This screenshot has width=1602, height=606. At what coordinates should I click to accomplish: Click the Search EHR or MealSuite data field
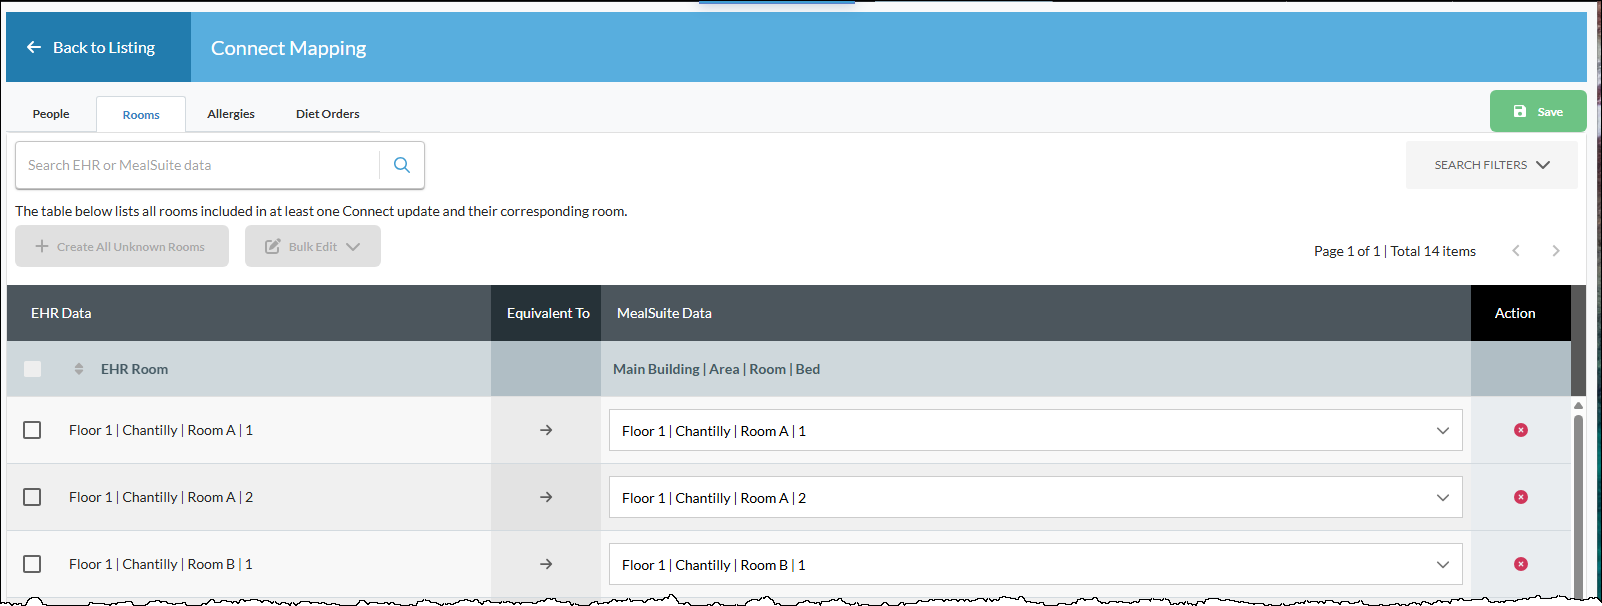(x=198, y=165)
